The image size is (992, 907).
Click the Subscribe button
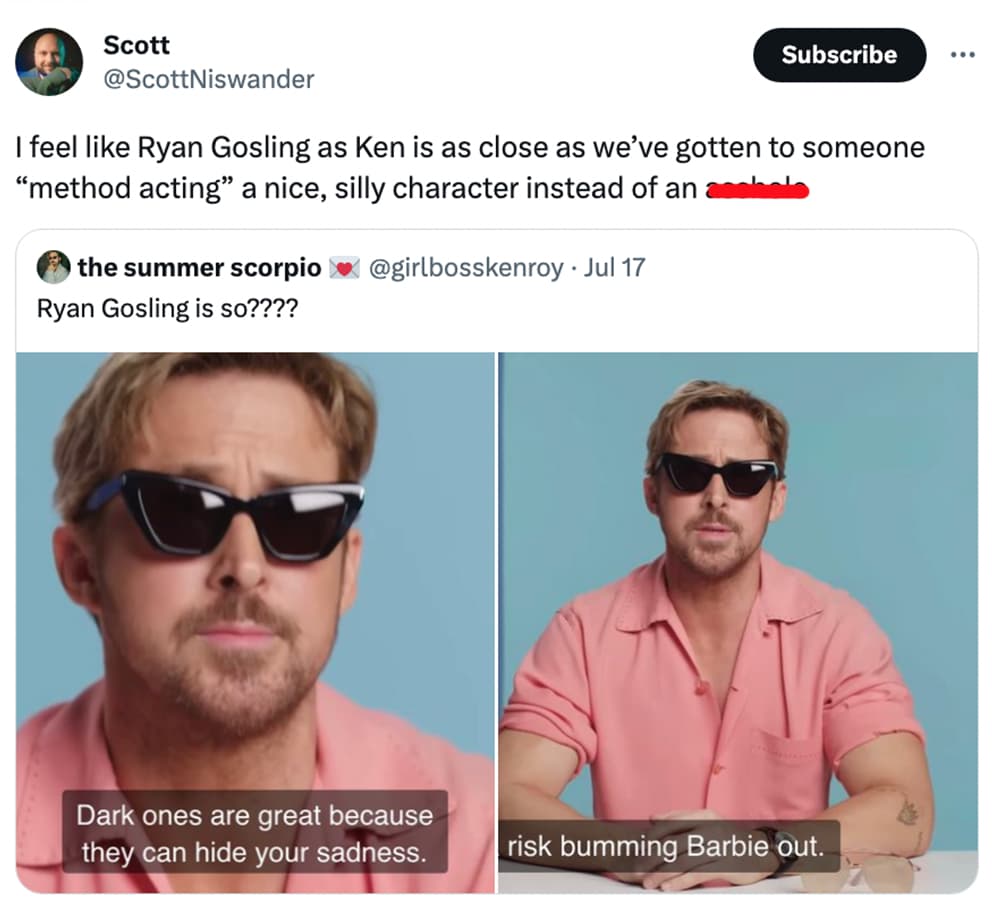(839, 55)
